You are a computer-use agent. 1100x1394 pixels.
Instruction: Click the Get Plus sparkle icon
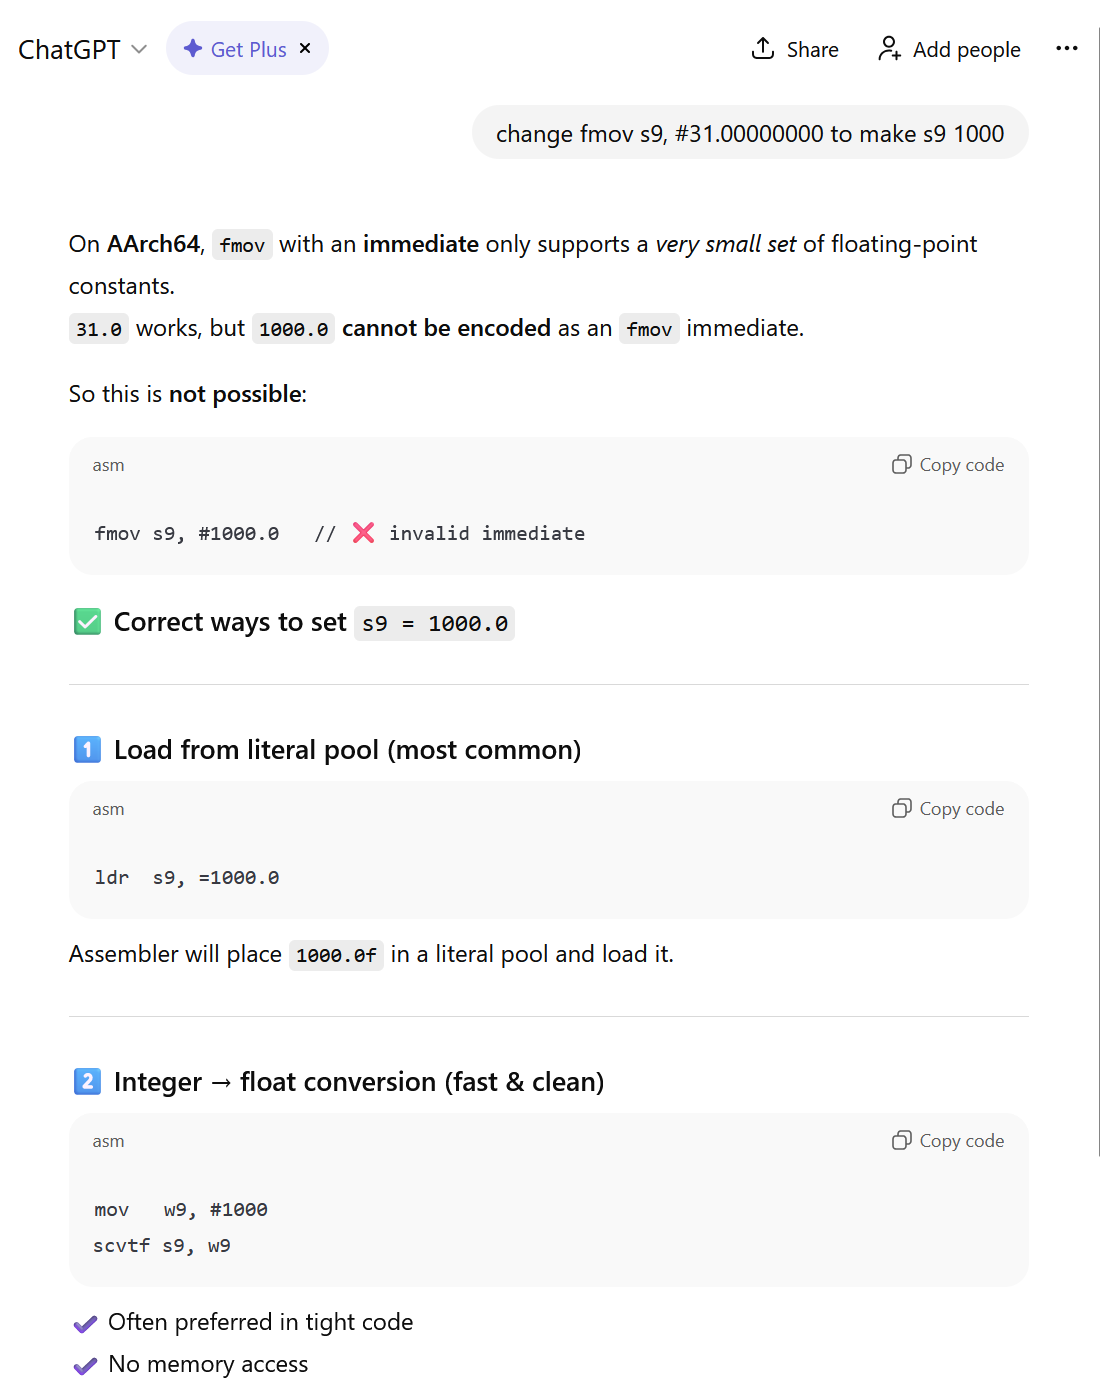tap(193, 48)
